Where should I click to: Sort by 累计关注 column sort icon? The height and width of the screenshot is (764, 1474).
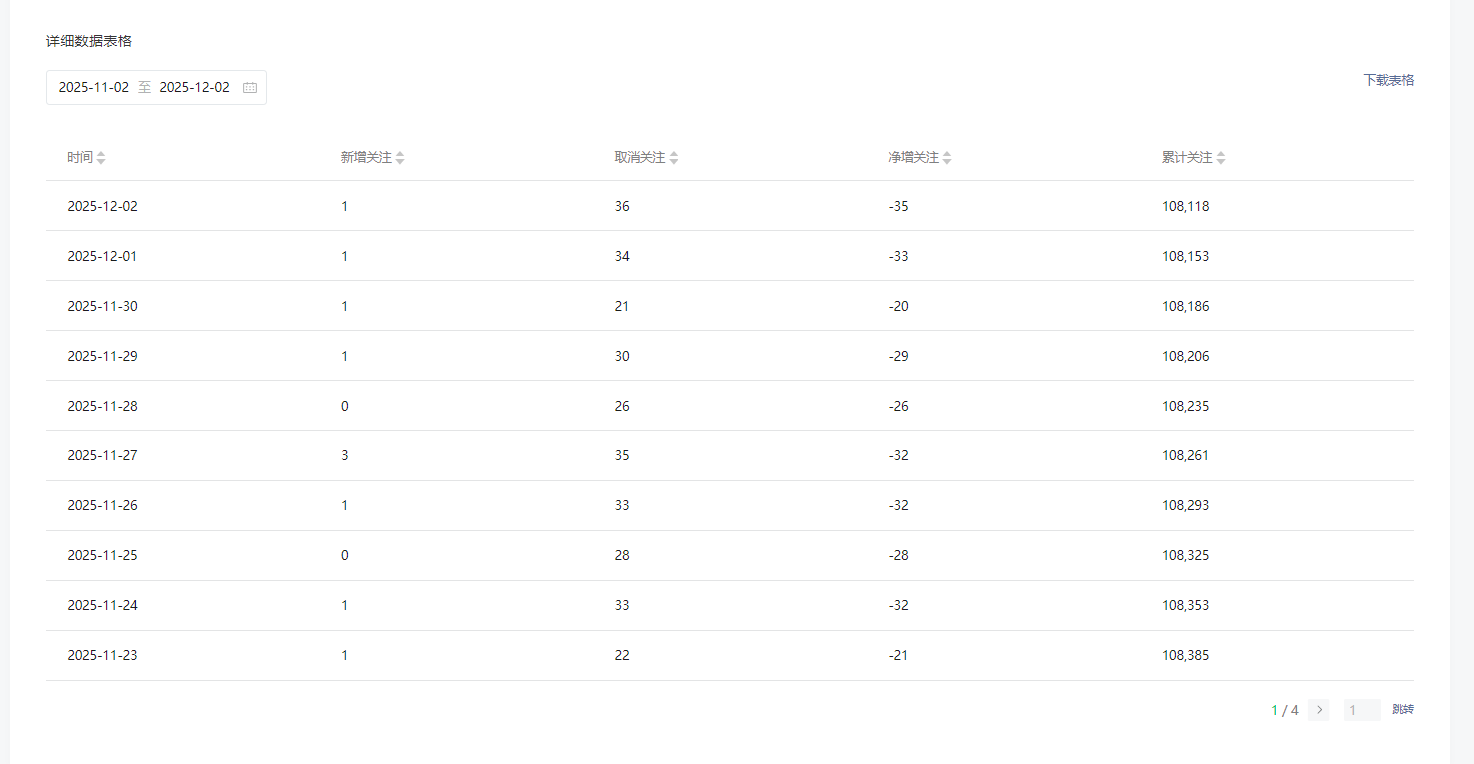click(1221, 158)
